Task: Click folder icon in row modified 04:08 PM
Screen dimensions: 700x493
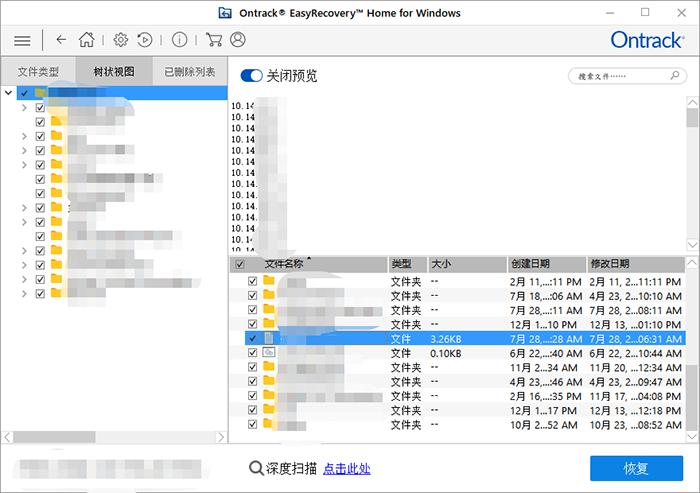Action: 269,395
